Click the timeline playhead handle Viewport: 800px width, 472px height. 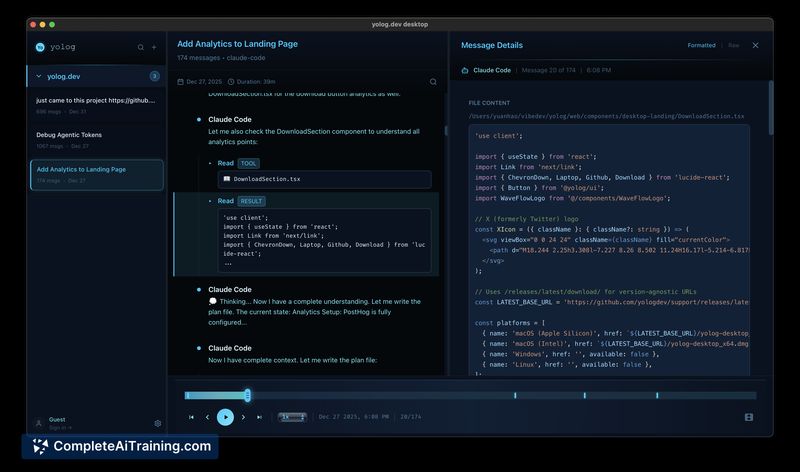click(247, 395)
